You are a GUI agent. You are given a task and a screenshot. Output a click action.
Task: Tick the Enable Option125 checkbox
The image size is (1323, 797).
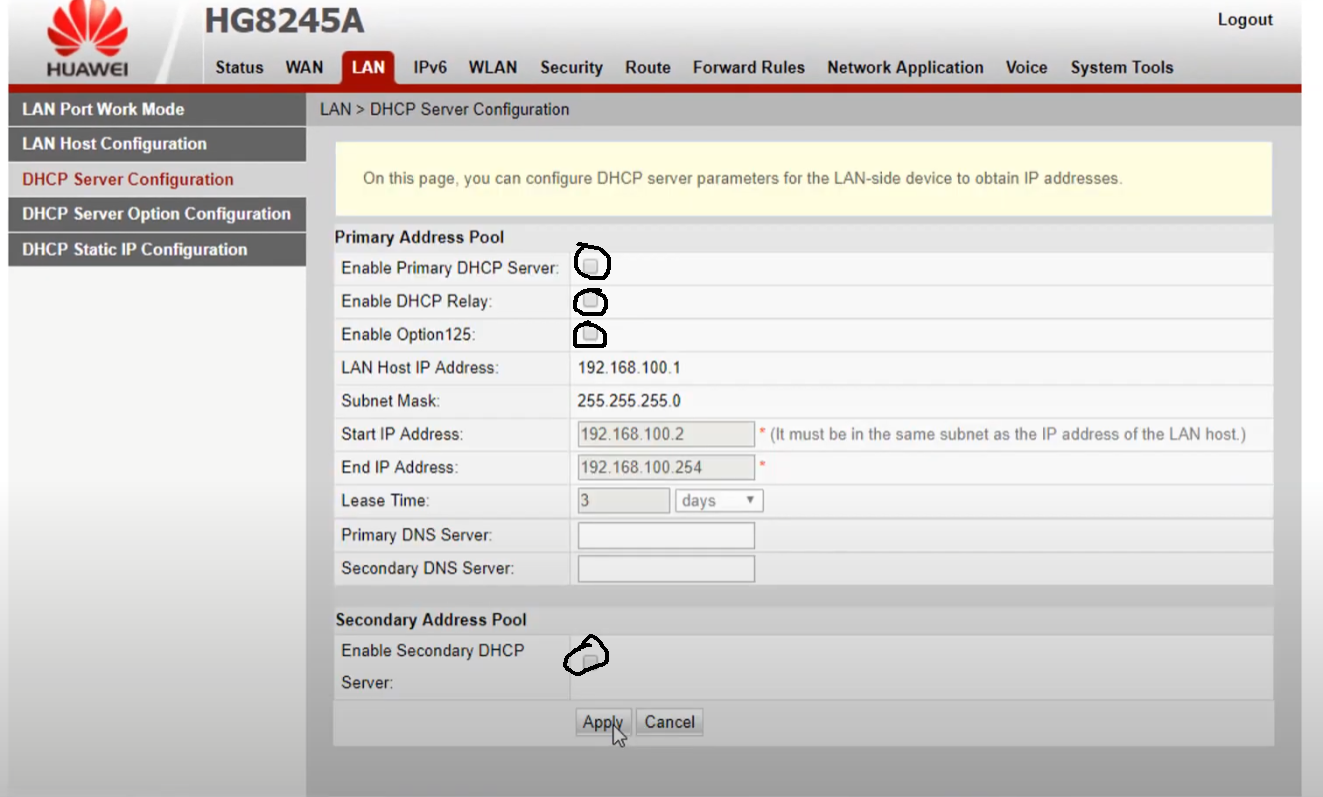(x=592, y=335)
